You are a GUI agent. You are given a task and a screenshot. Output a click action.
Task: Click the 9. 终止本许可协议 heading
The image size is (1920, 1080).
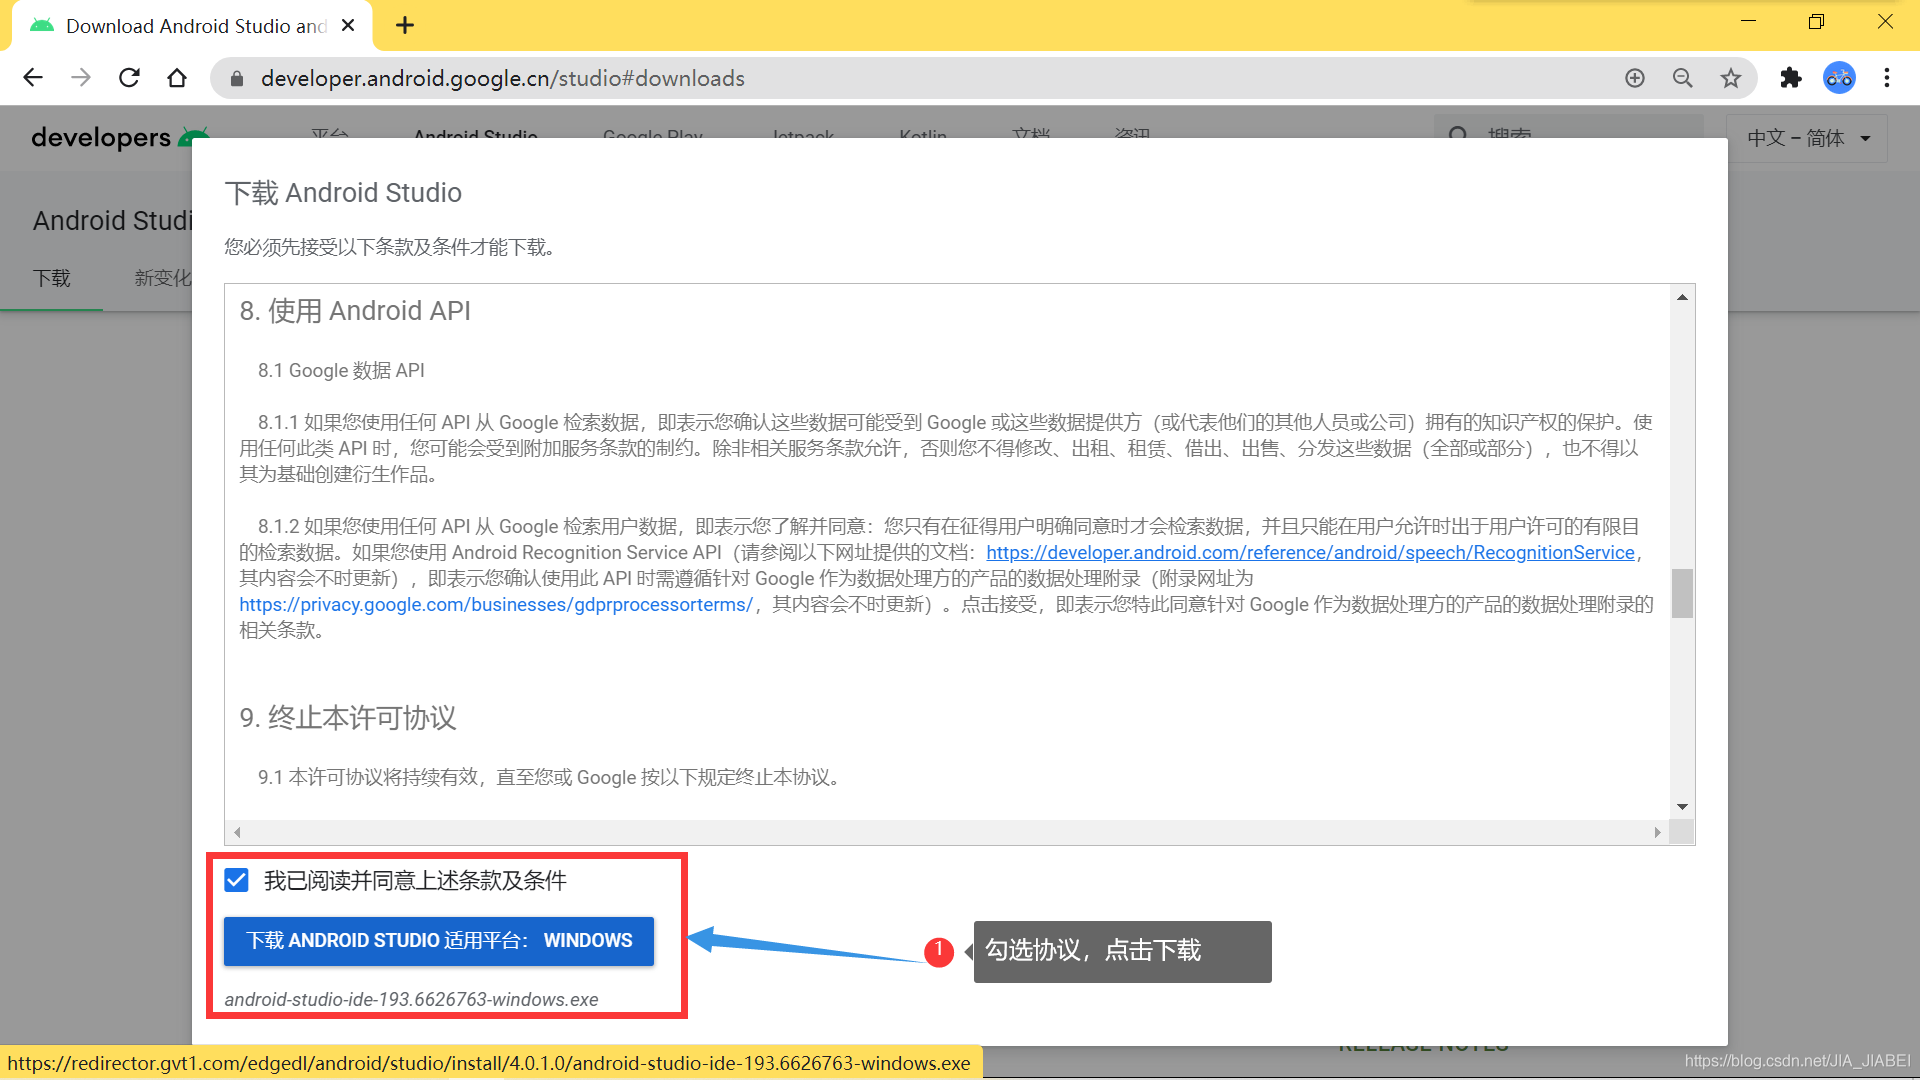tap(348, 718)
